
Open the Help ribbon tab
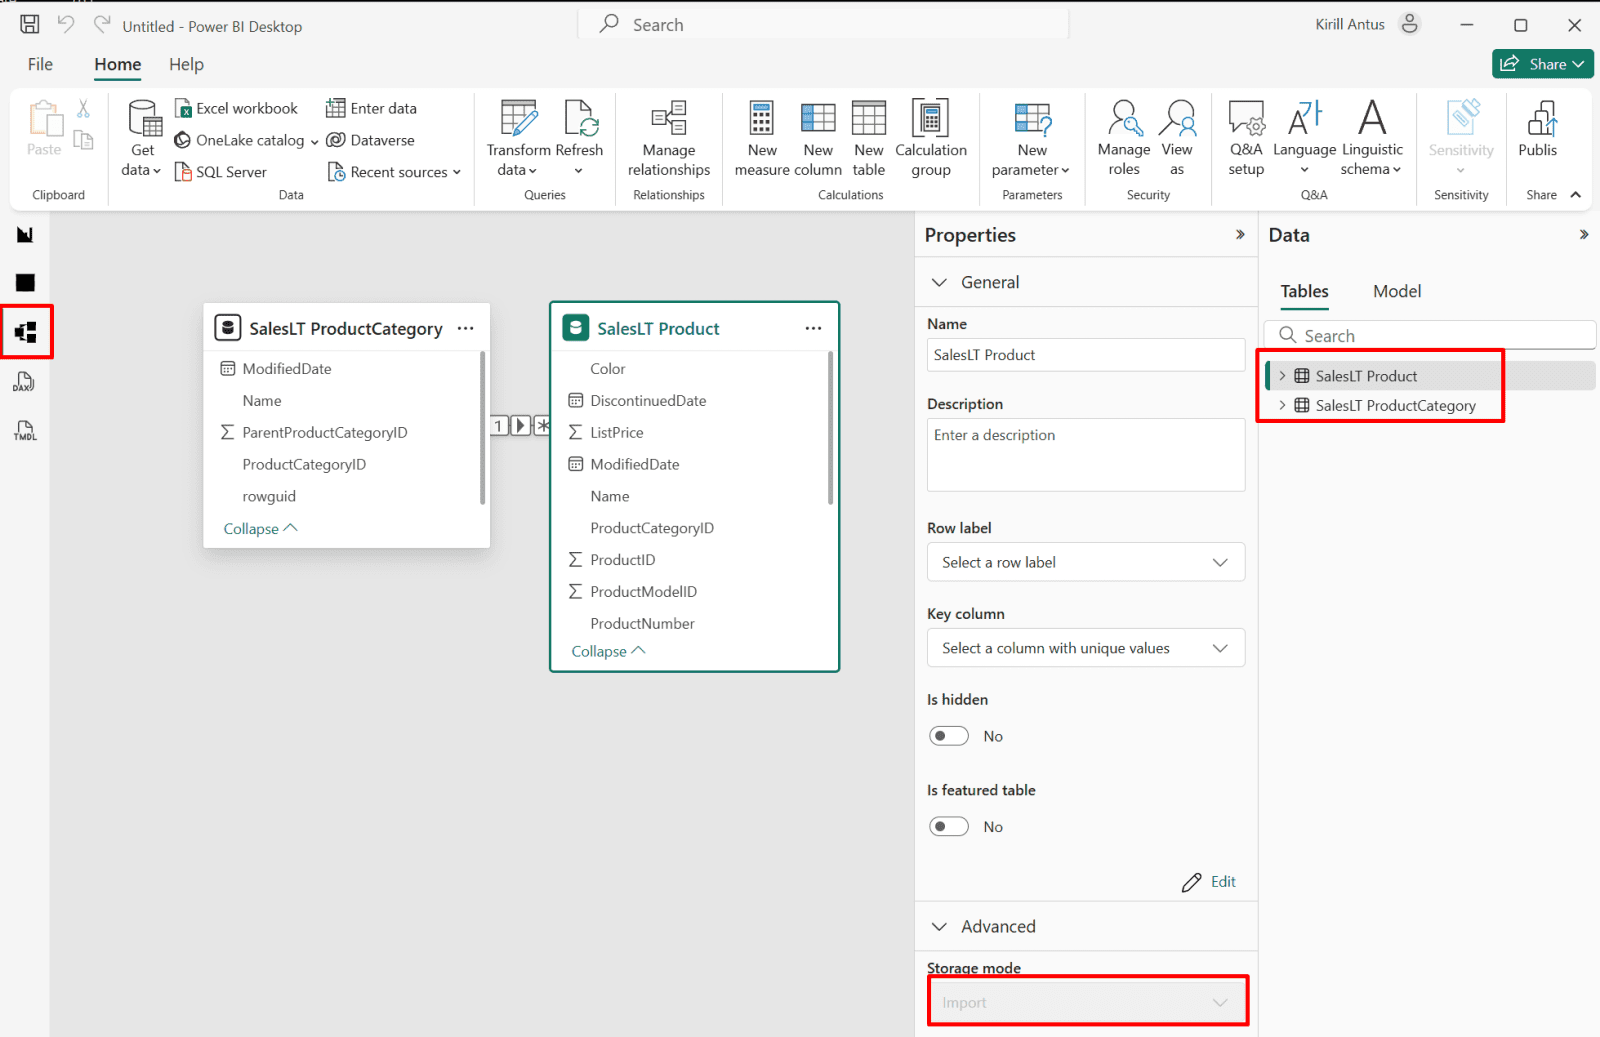[186, 64]
